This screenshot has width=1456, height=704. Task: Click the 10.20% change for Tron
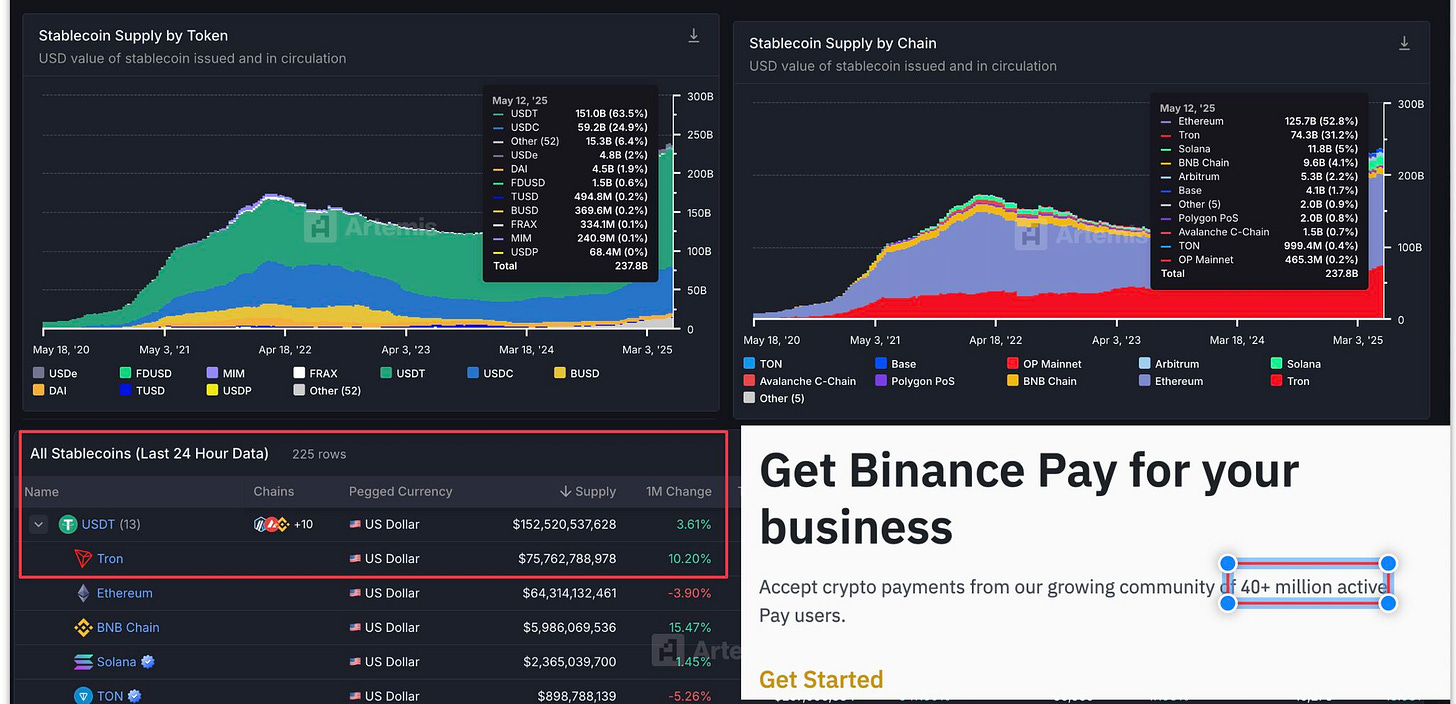tap(690, 559)
